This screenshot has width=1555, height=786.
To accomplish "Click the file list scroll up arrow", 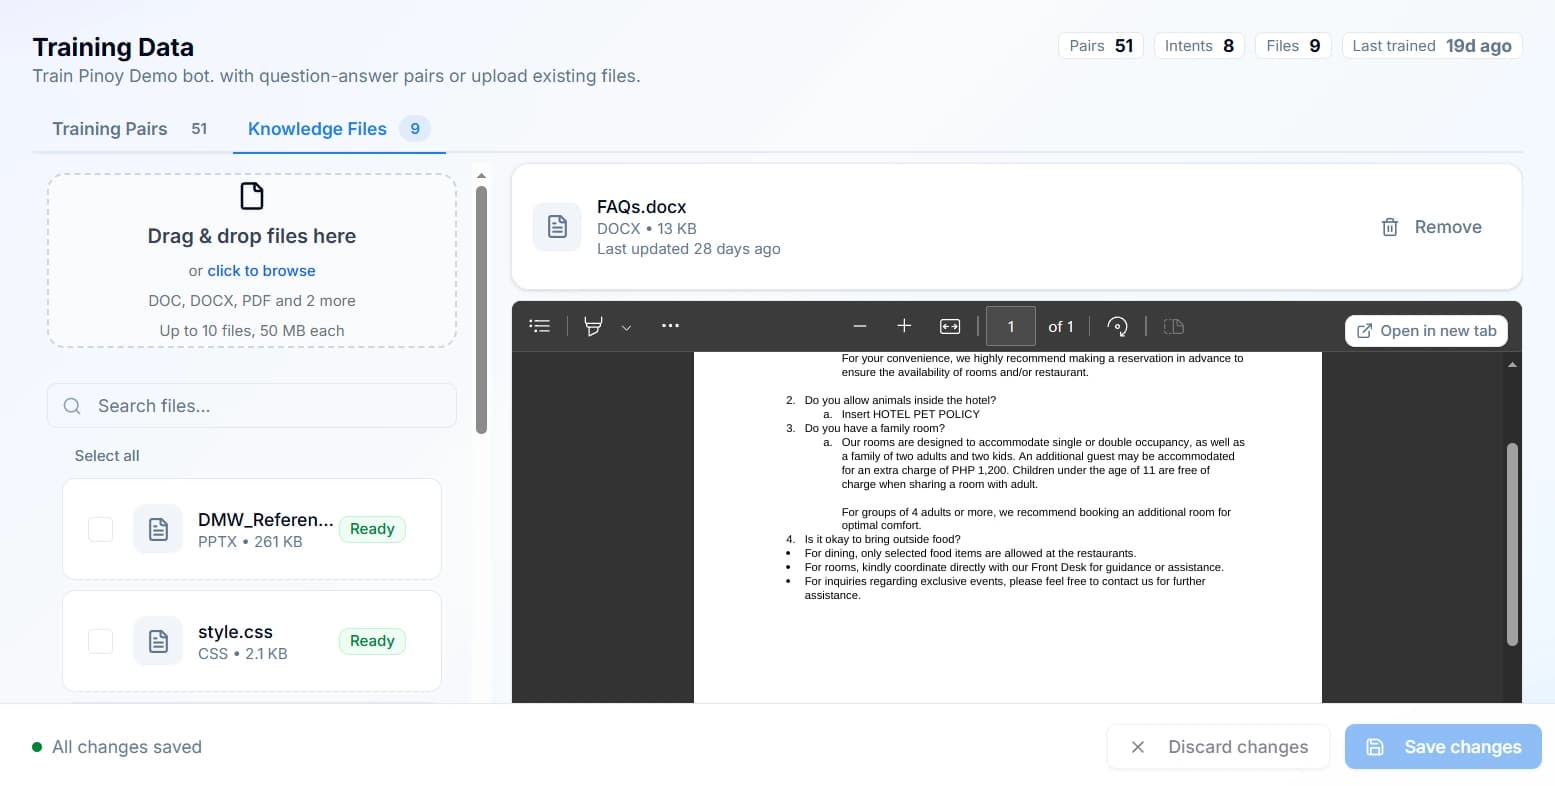I will 481,176.
